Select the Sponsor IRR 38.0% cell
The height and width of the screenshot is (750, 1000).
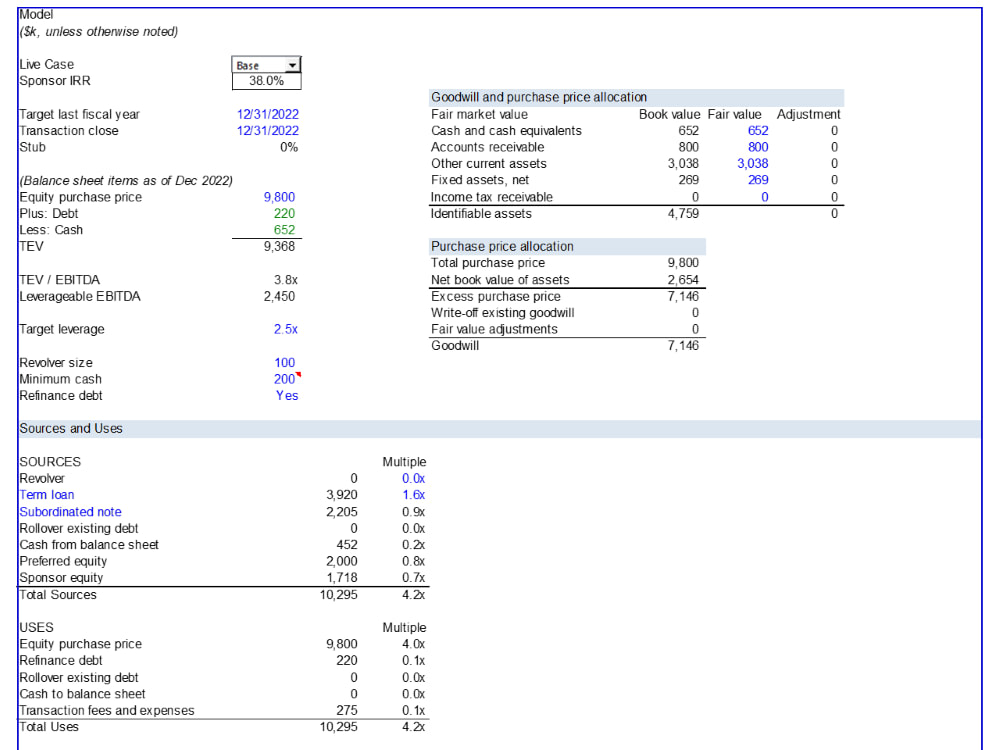click(267, 81)
